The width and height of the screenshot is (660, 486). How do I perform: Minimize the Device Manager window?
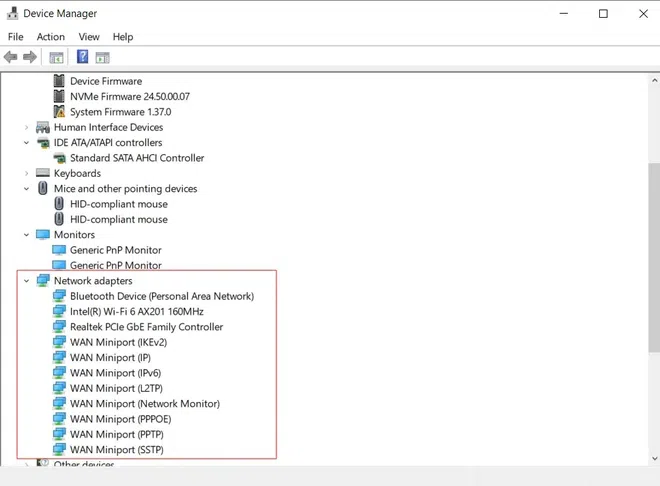pos(564,13)
